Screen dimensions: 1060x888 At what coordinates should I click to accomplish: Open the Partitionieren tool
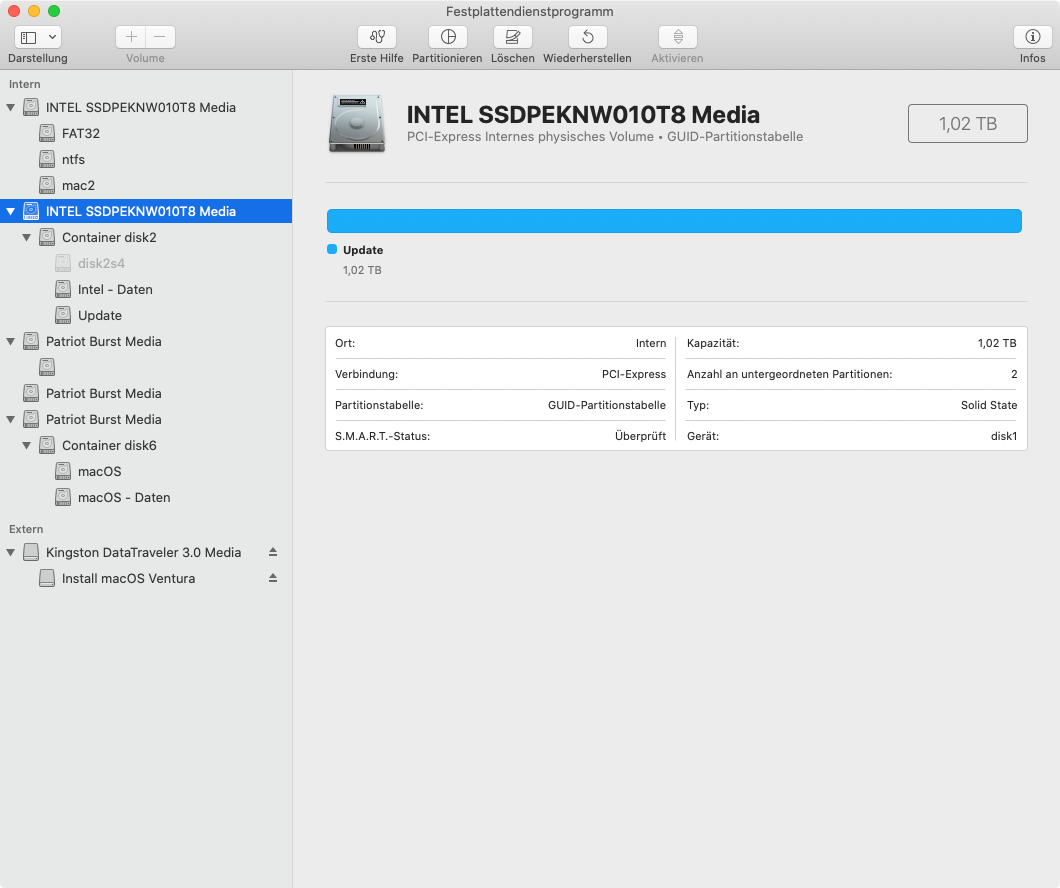[x=447, y=37]
